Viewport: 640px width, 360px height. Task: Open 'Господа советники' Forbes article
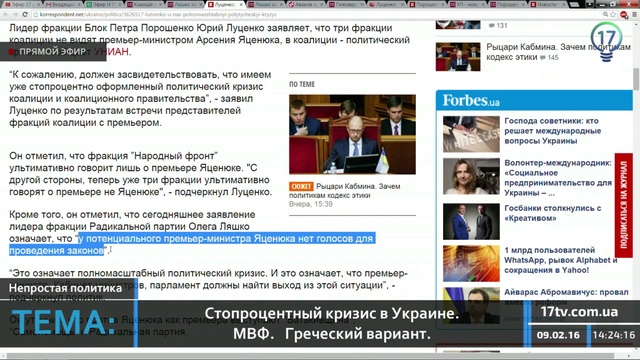[553, 131]
